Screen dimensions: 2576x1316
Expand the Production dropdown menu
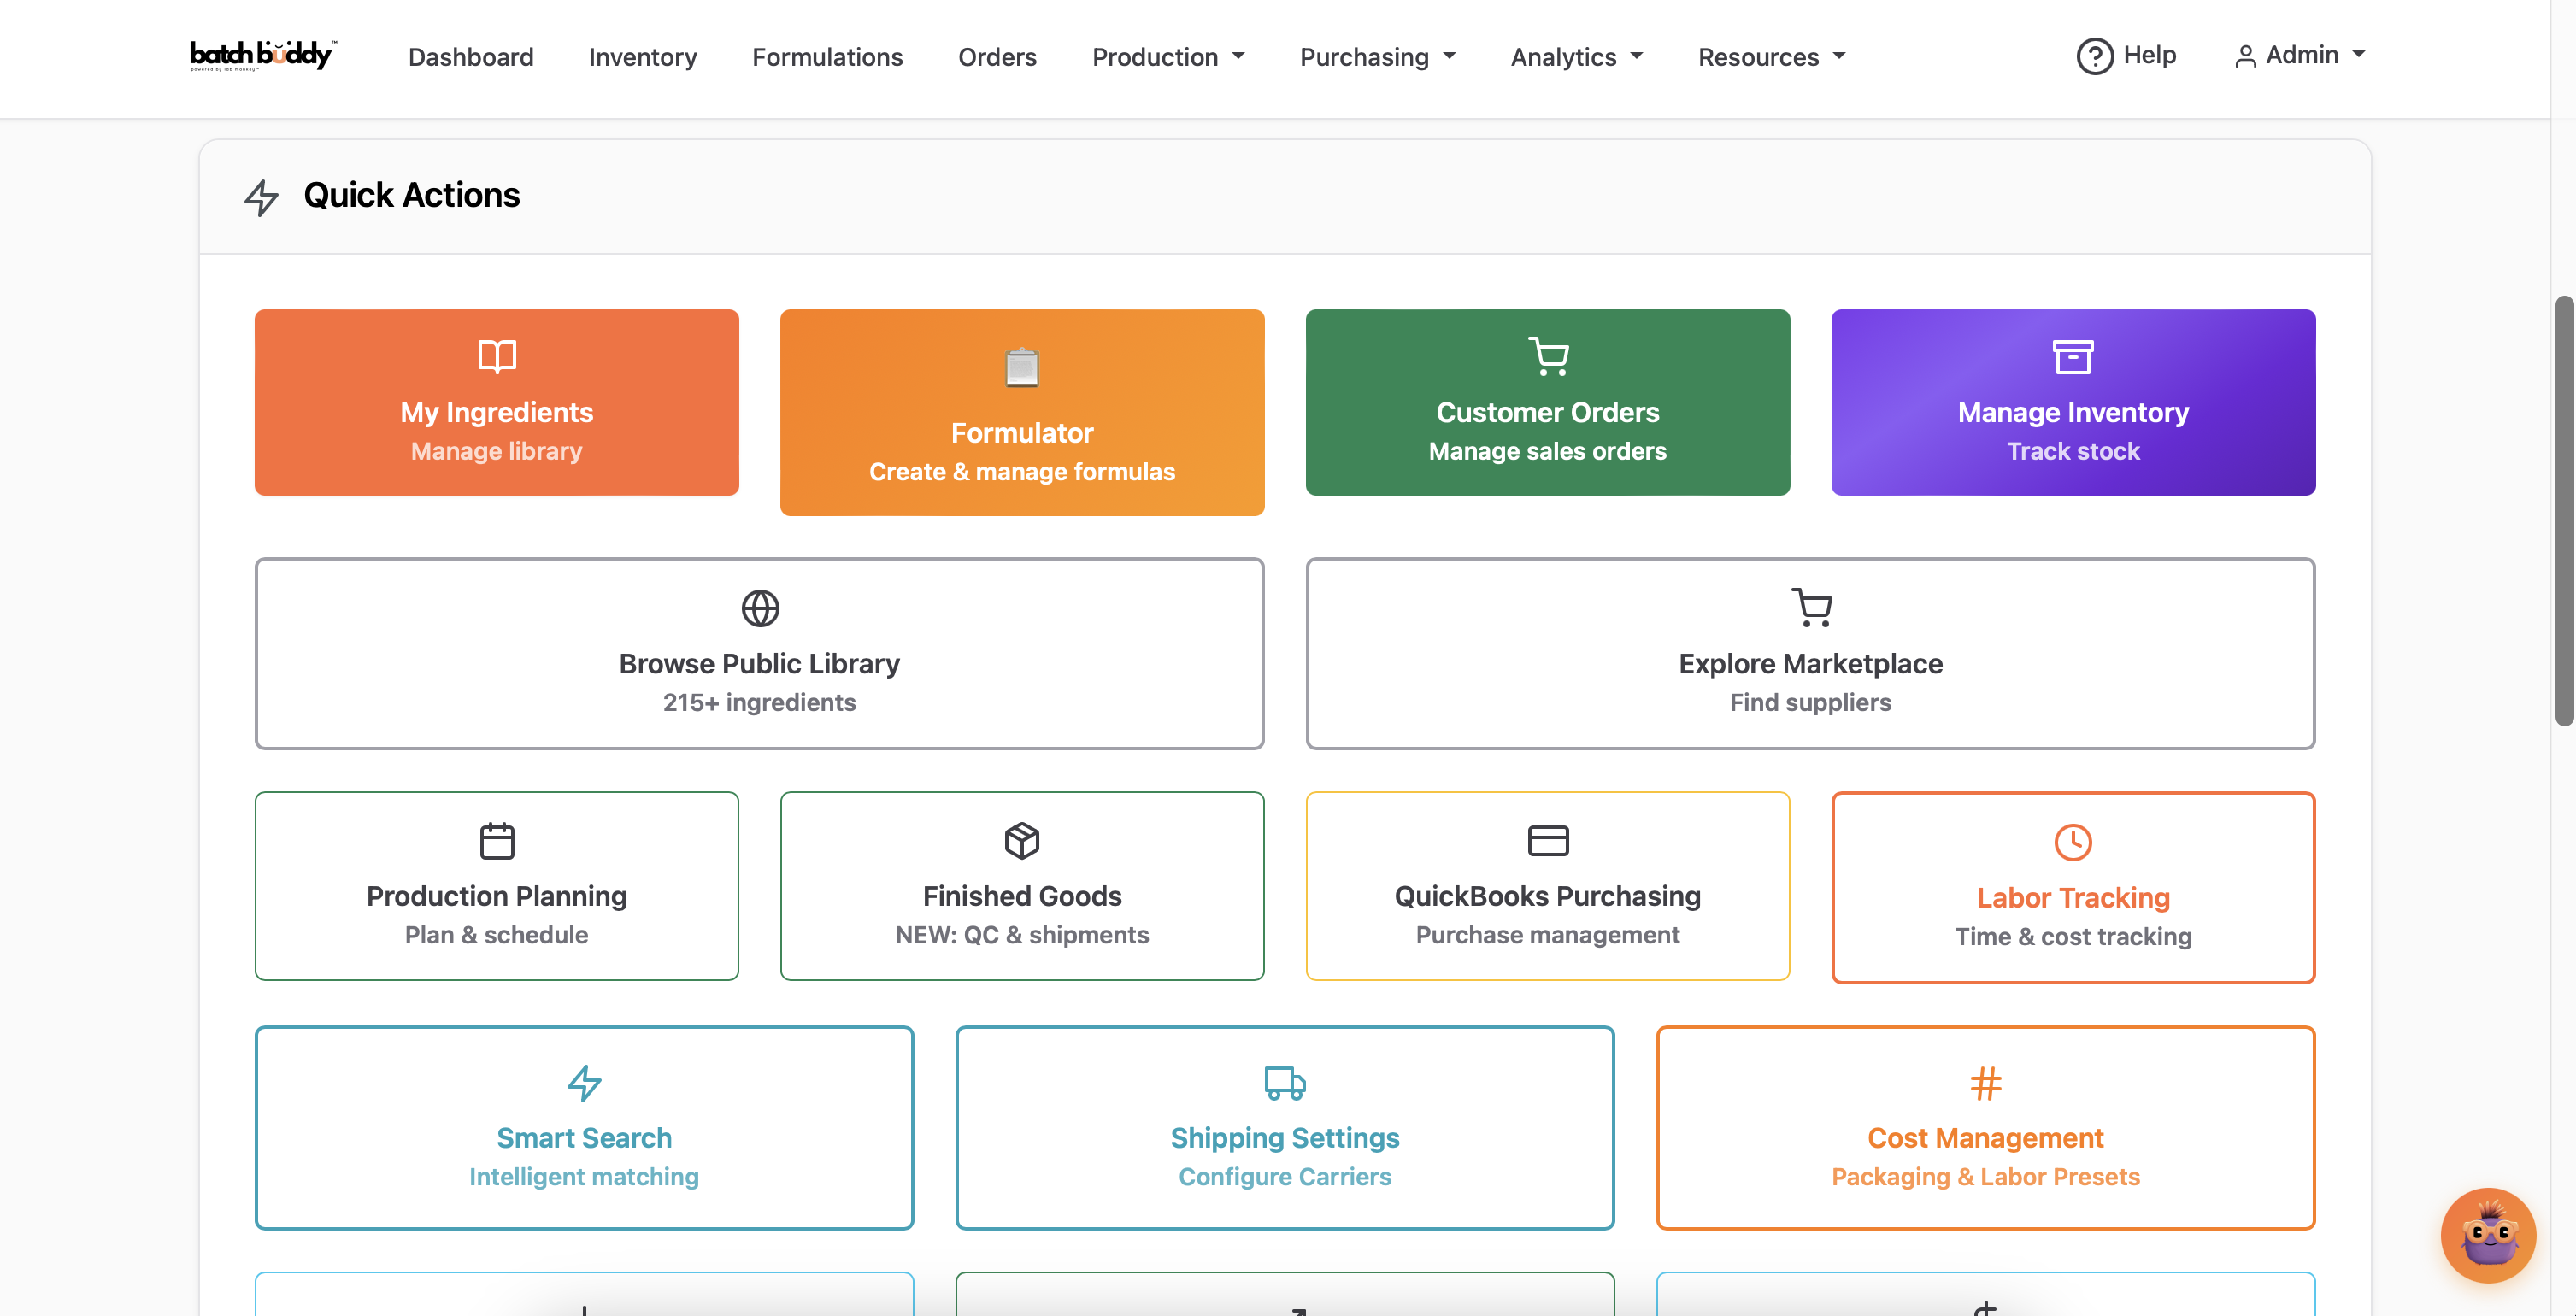click(1168, 57)
